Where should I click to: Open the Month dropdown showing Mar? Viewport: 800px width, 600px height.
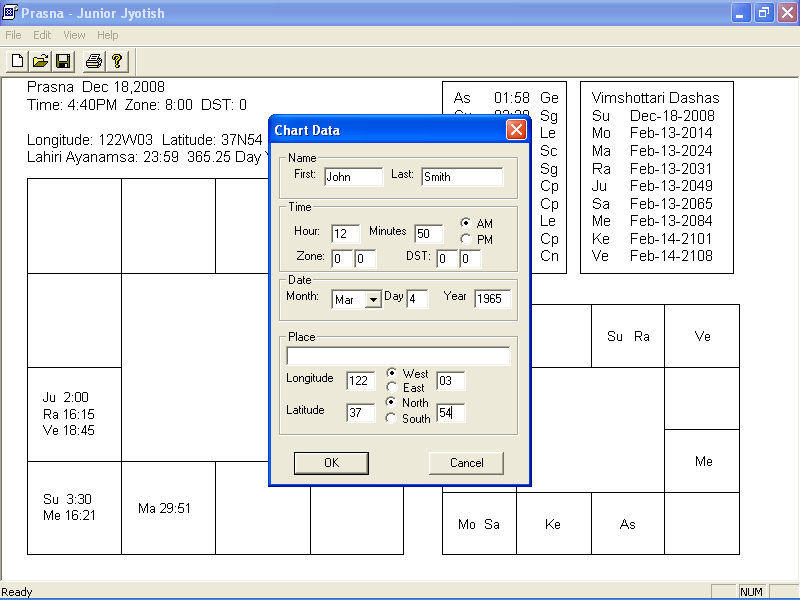pyautogui.click(x=373, y=299)
